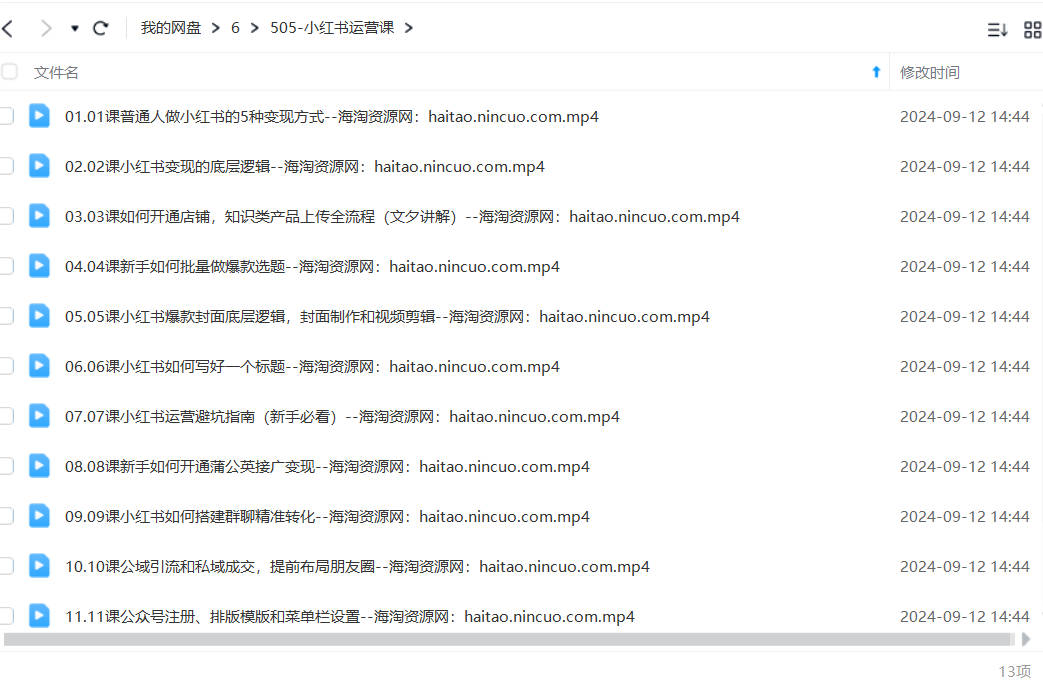Image resolution: width=1043 pixels, height=685 pixels.
Task: Select file name 05.05课小红书爆款封面底层逻辑
Action: (x=387, y=316)
